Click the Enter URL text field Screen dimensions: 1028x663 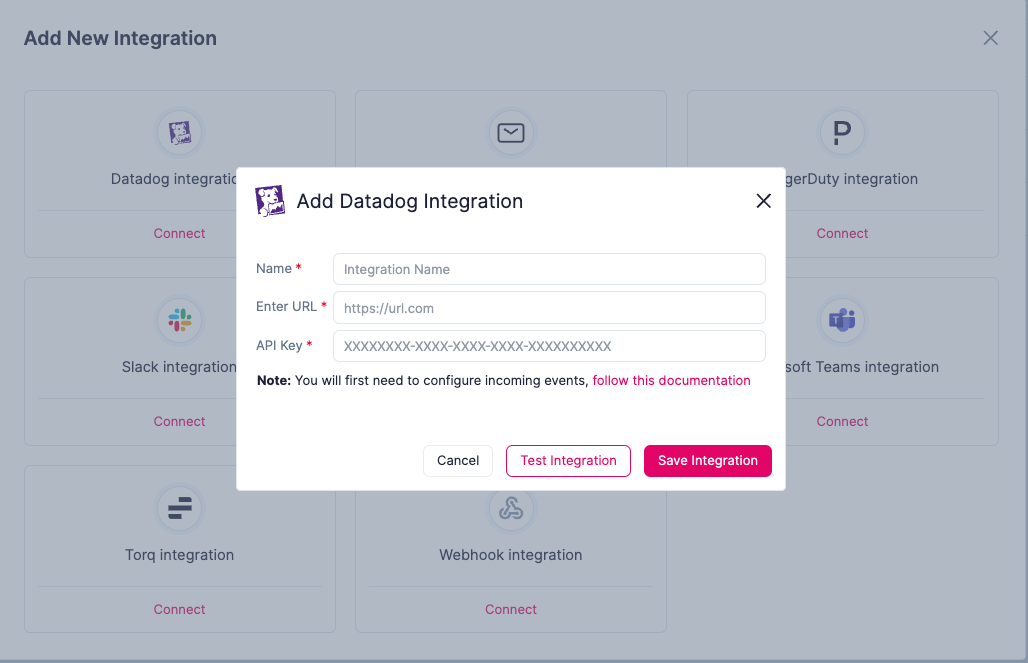pyautogui.click(x=549, y=308)
